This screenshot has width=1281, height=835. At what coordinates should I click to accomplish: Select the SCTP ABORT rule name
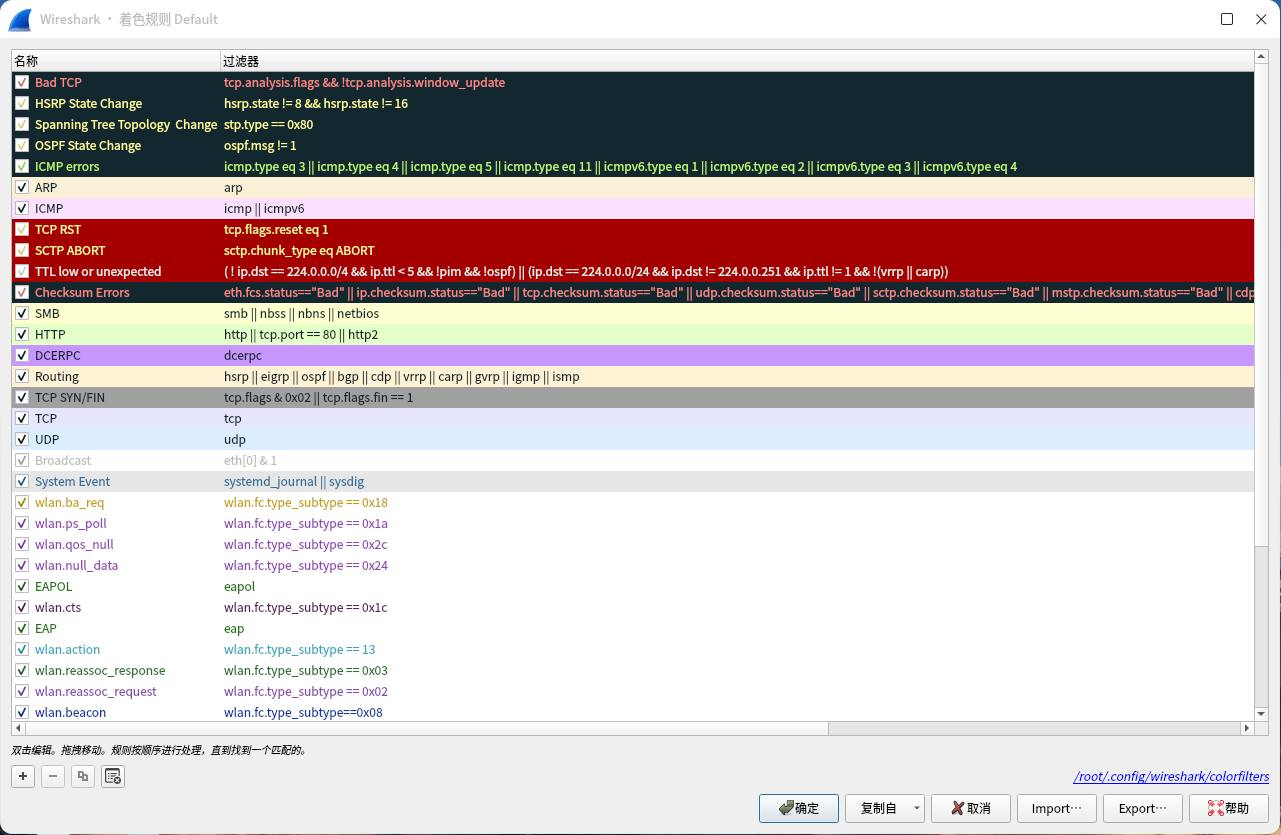(70, 251)
